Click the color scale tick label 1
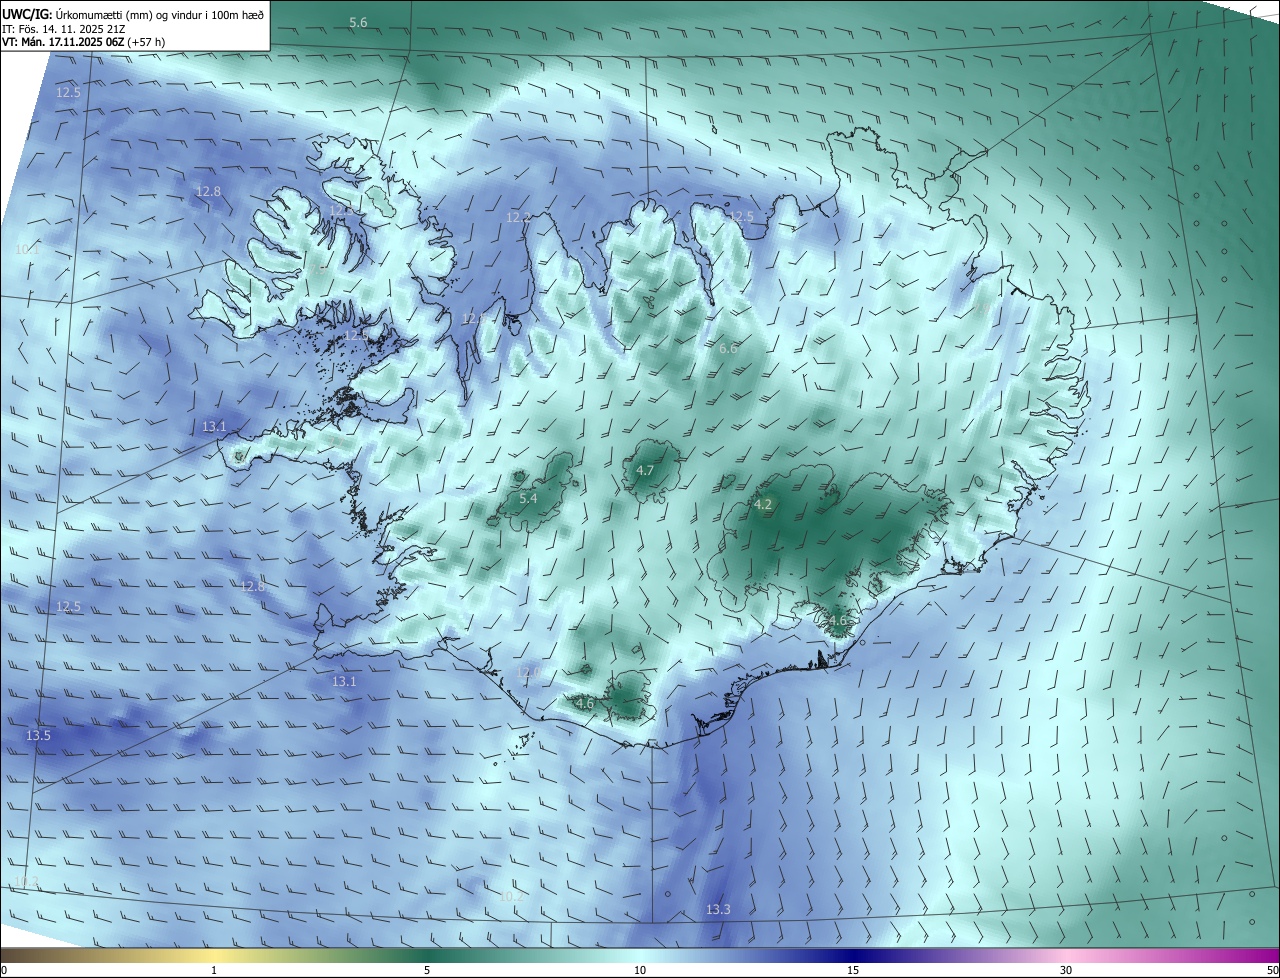This screenshot has height=978, width=1280. (x=214, y=970)
